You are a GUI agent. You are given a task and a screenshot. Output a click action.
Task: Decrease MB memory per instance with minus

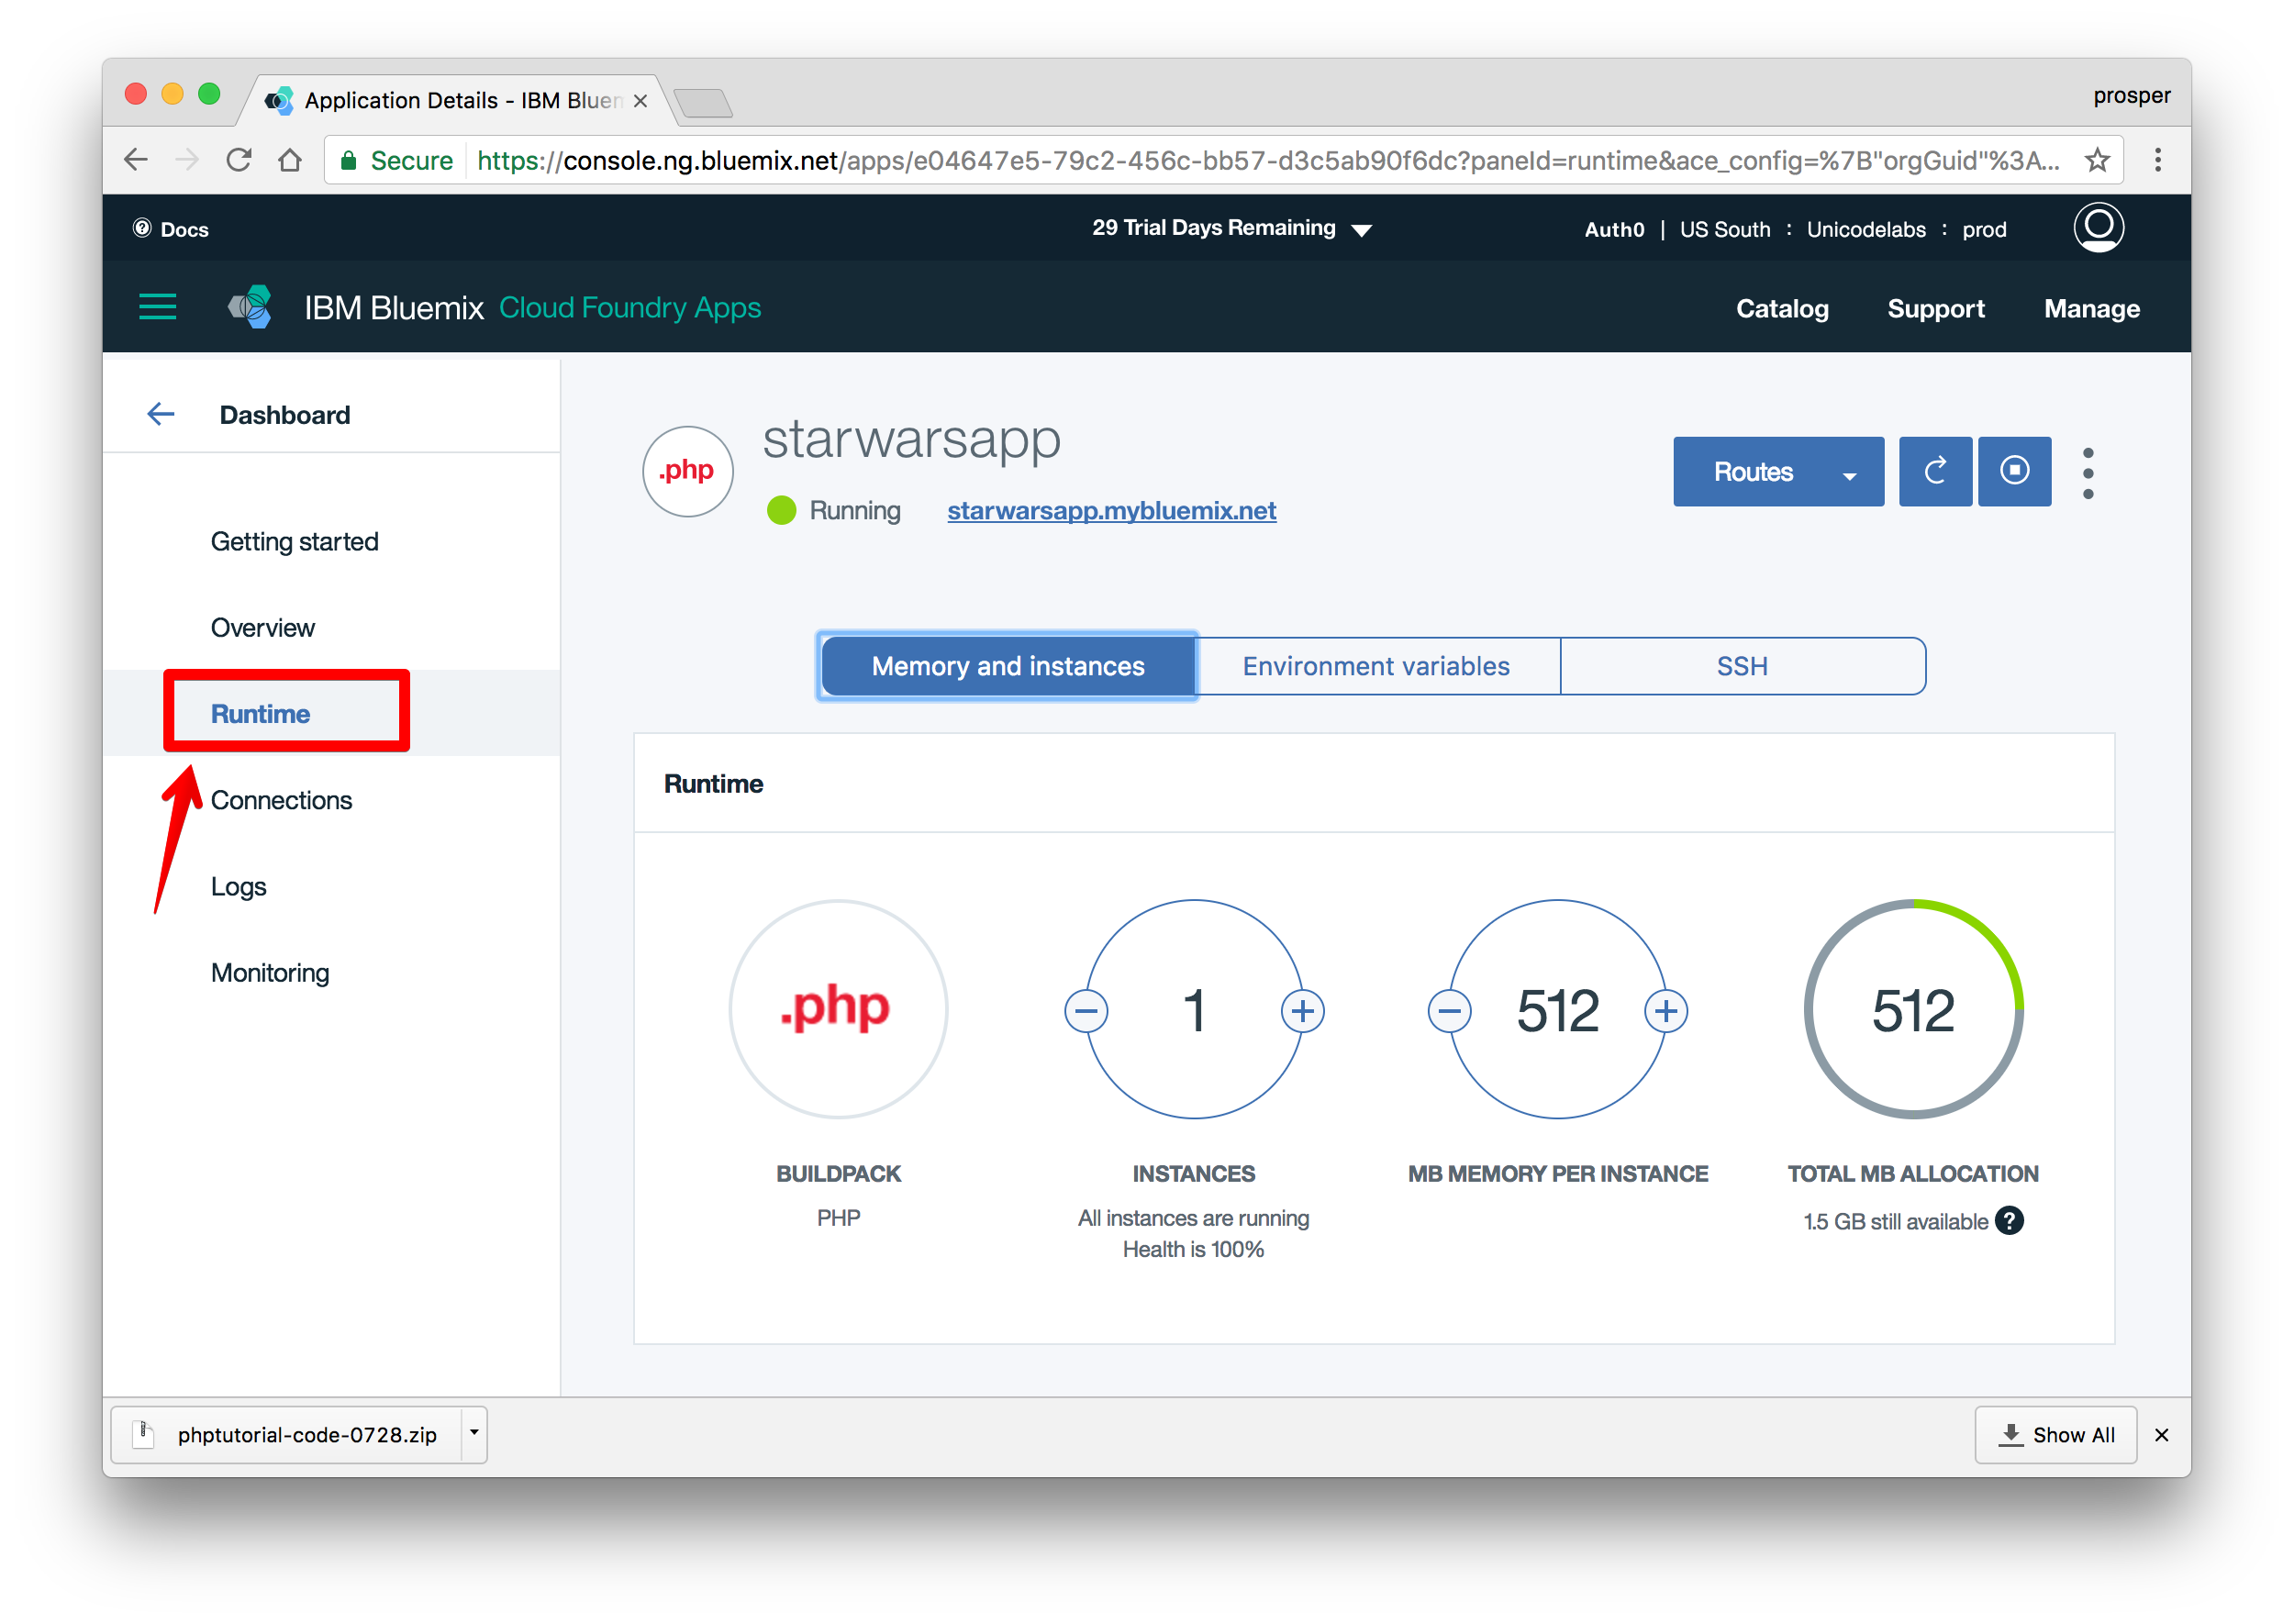1449,1011
